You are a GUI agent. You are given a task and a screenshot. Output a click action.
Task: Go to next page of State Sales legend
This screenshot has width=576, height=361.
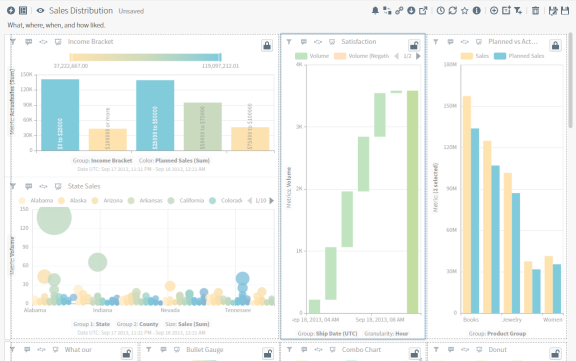[271, 201]
